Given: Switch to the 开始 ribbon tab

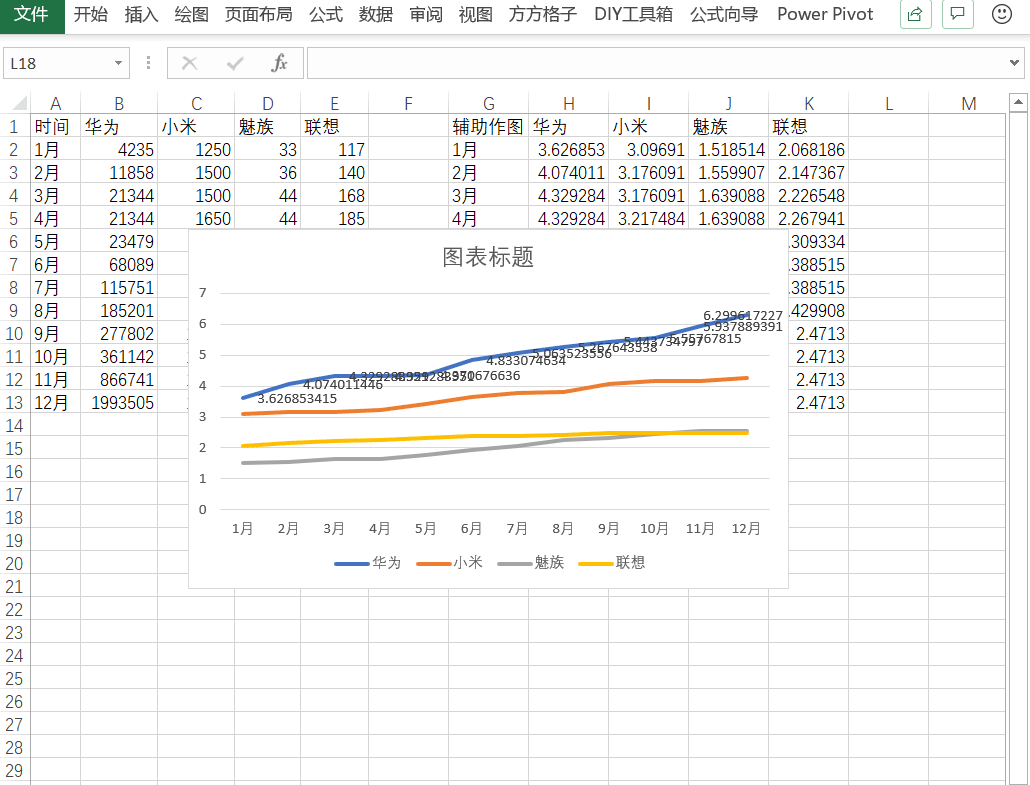Looking at the screenshot, I should point(91,14).
